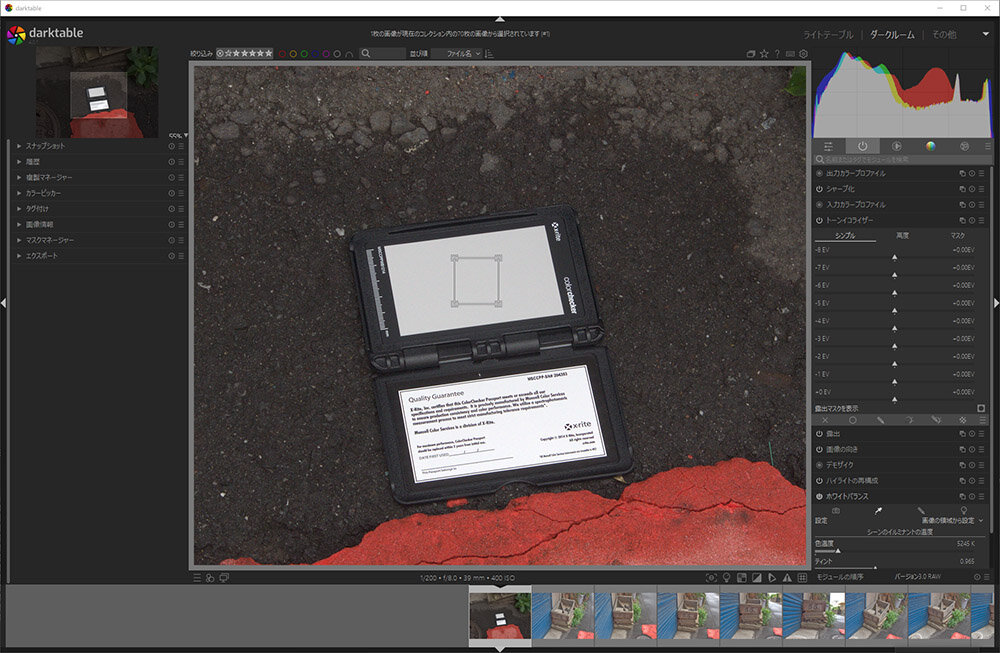The image size is (1000, 653).
Task: Disable the トーンイコライザー module
Action: 820,220
